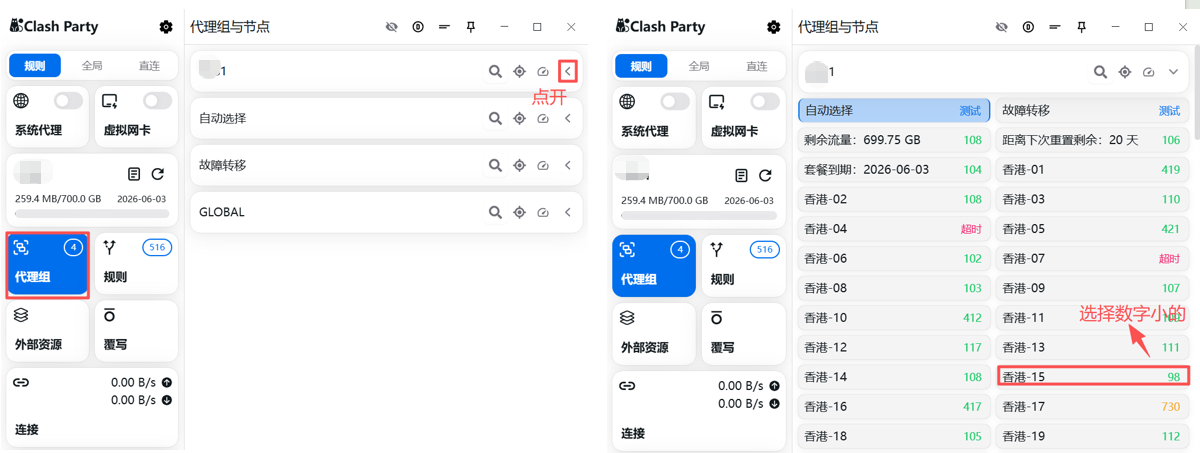Click the pin icon in right window header

click(1081, 27)
